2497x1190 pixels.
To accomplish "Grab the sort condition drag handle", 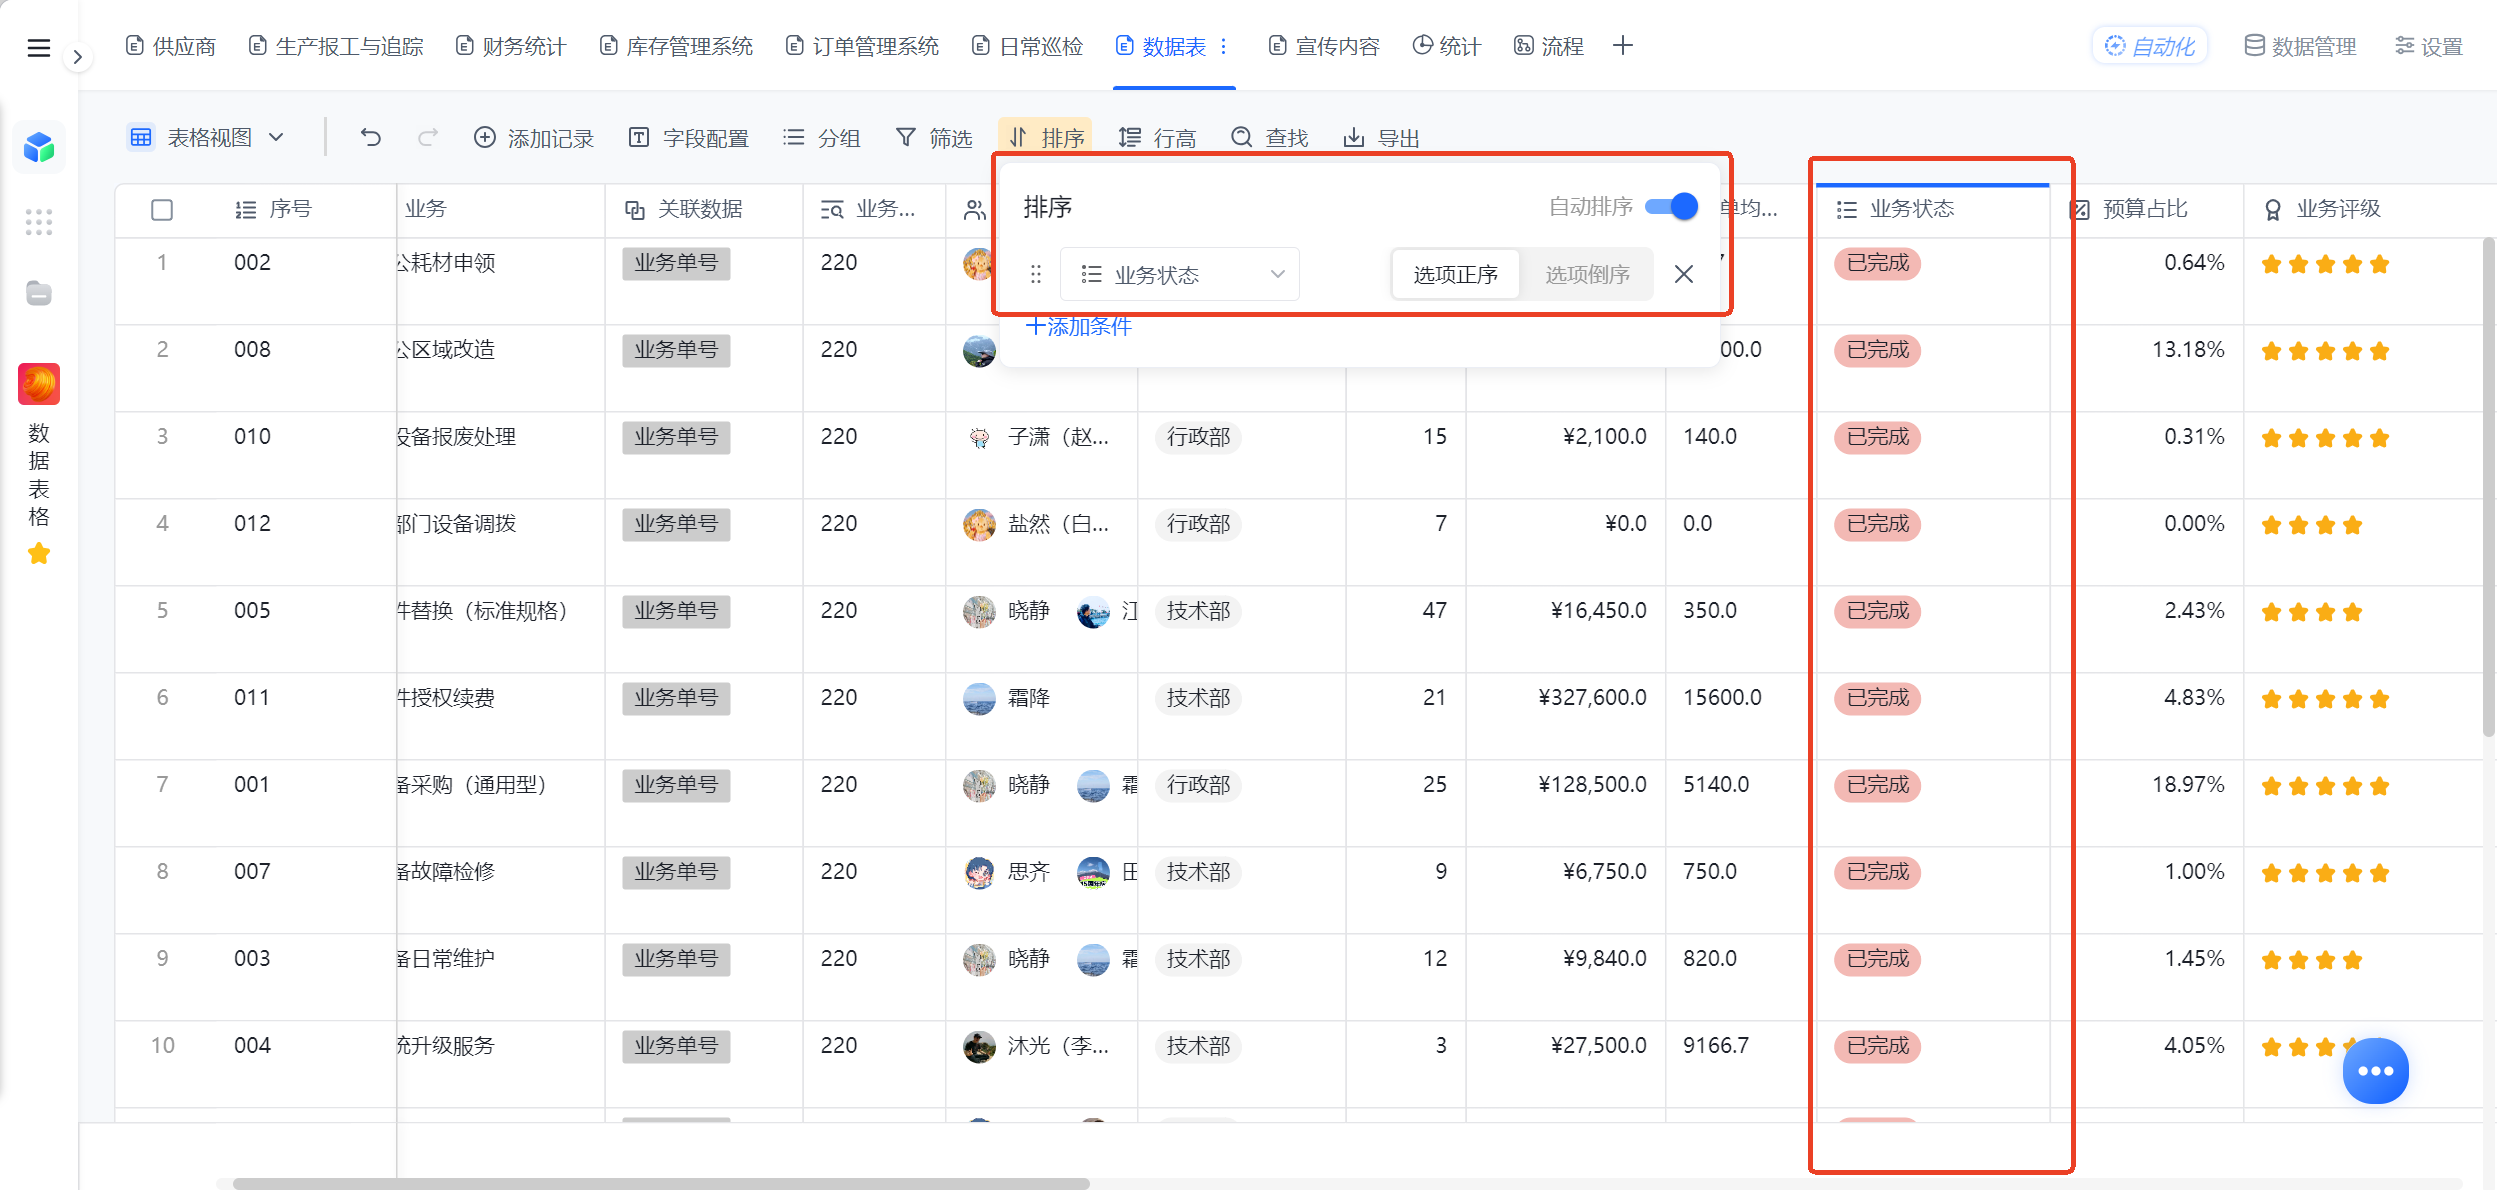I will coord(1036,274).
